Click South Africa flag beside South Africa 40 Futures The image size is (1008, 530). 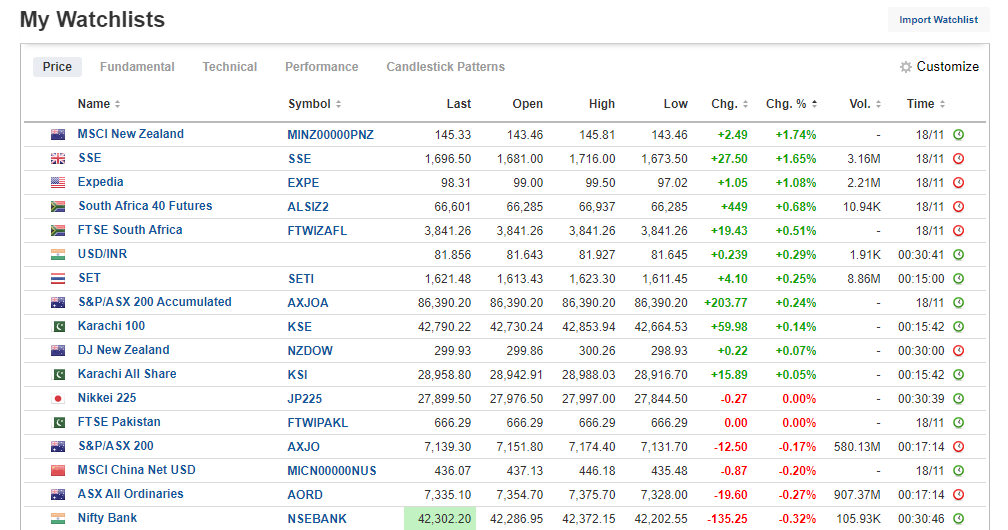pos(58,206)
